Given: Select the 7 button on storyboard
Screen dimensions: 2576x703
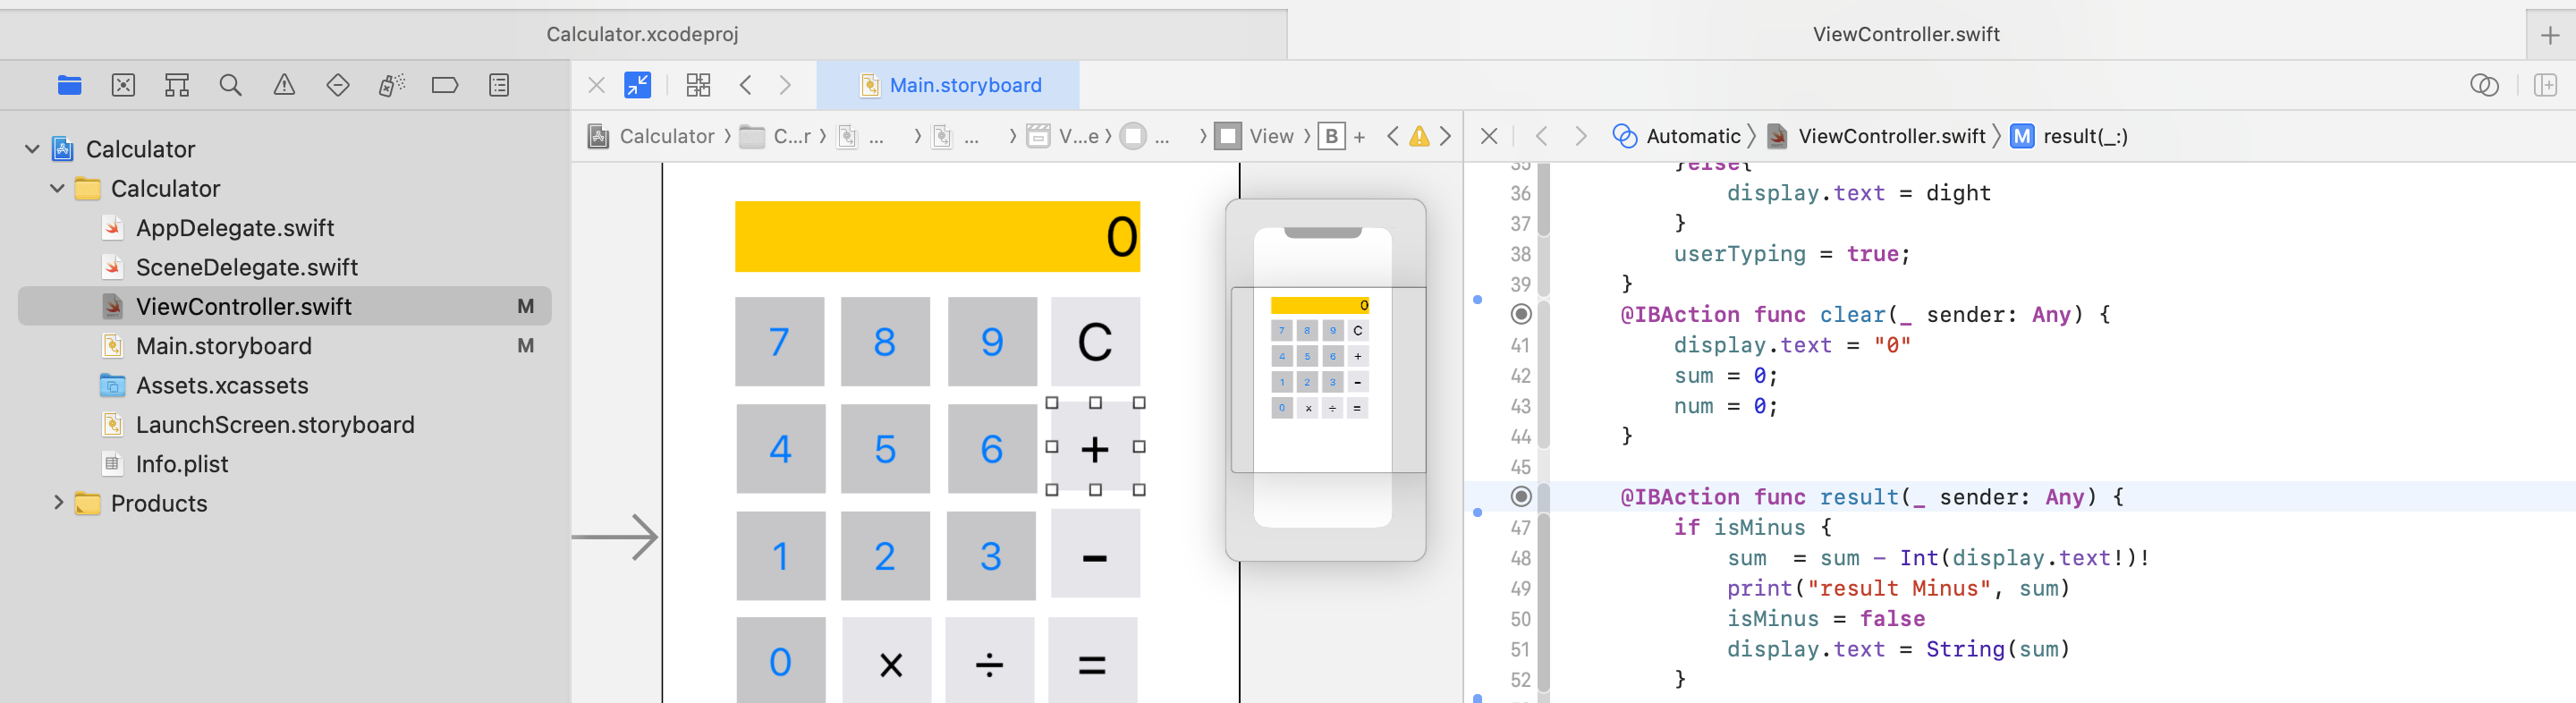Looking at the screenshot, I should [780, 342].
